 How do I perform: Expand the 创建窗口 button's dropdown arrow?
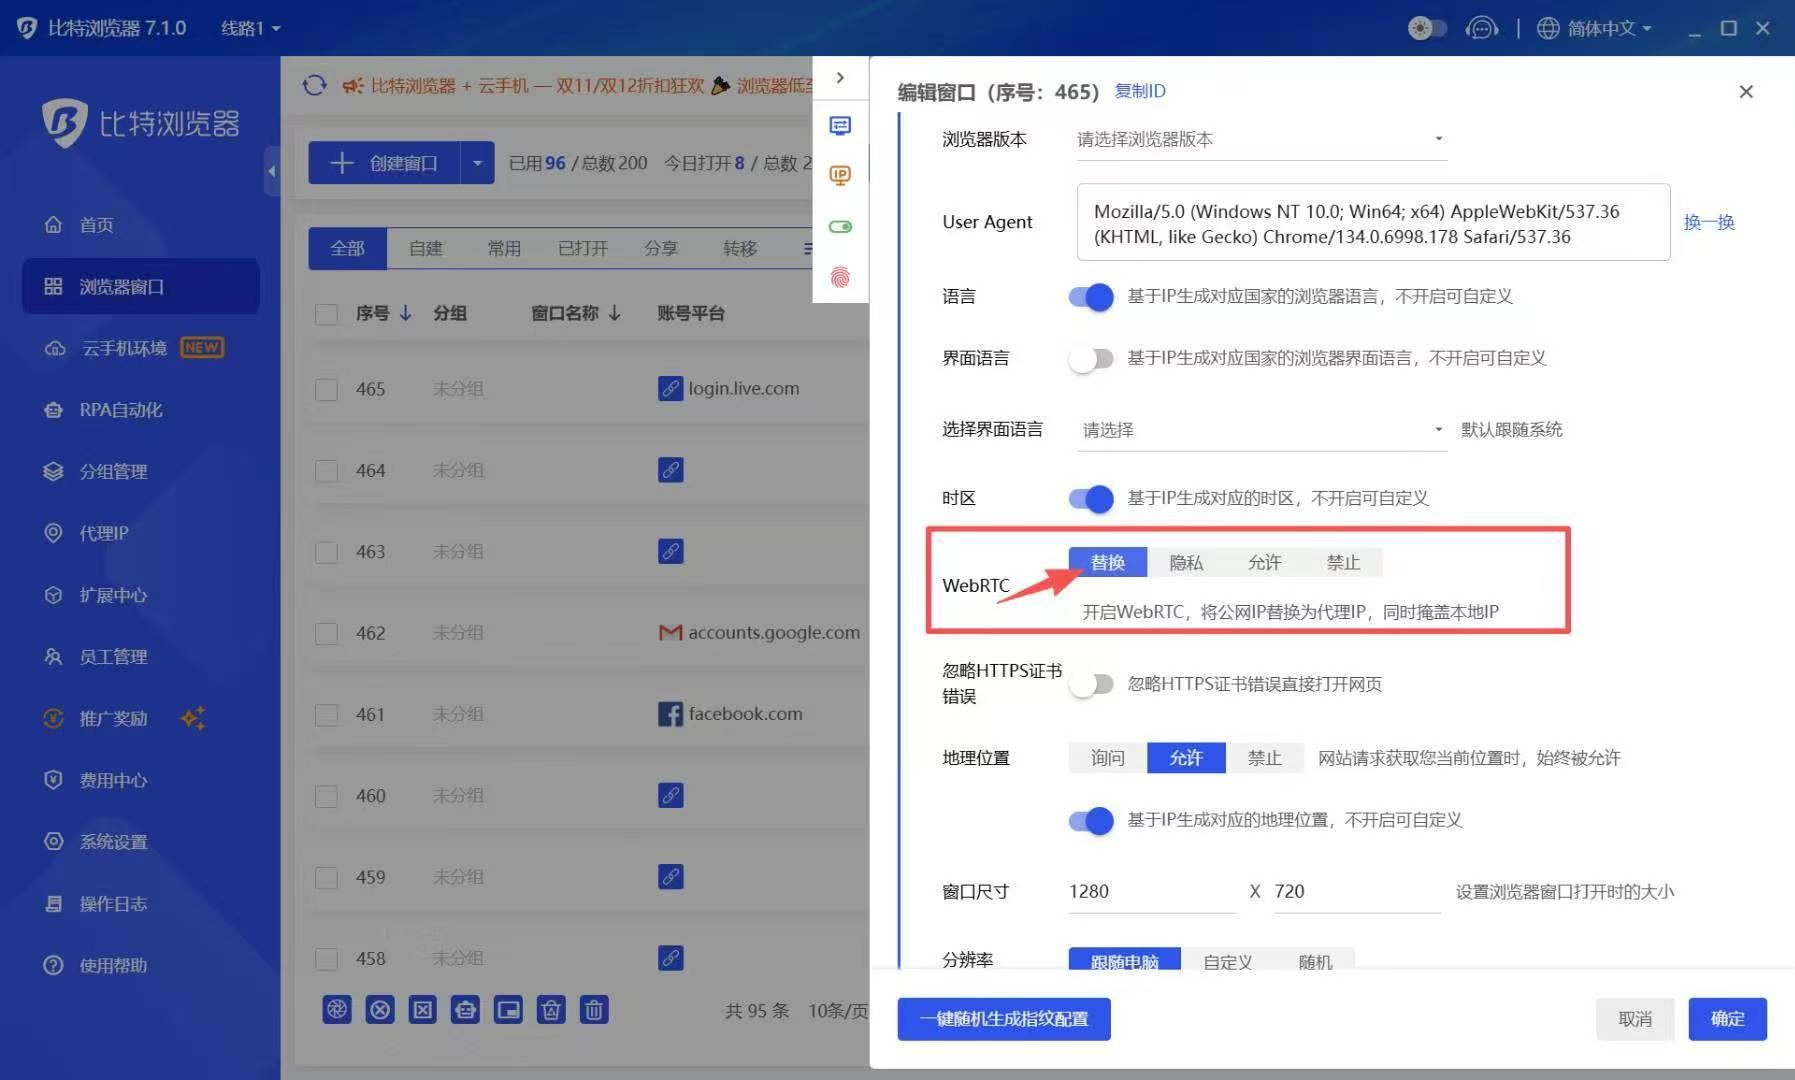coord(477,162)
